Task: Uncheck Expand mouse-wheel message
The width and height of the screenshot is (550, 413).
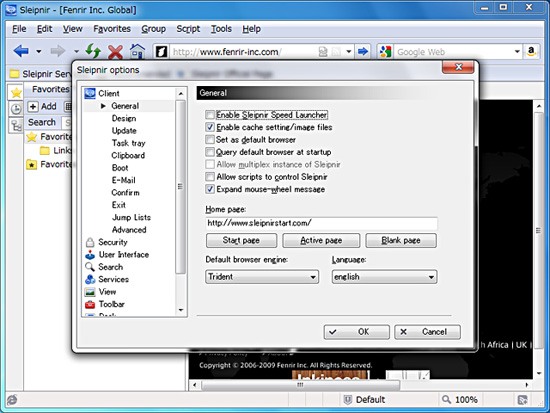Action: click(x=210, y=189)
